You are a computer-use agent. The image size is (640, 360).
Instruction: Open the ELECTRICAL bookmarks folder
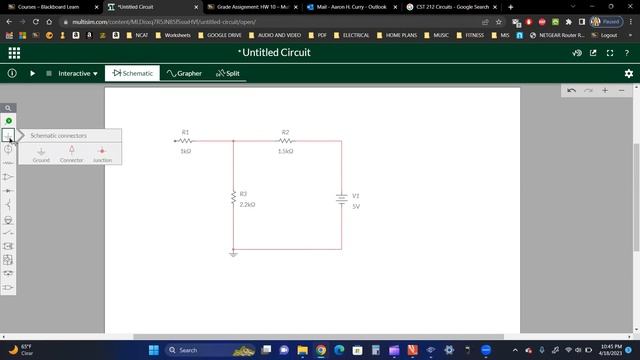coord(351,36)
